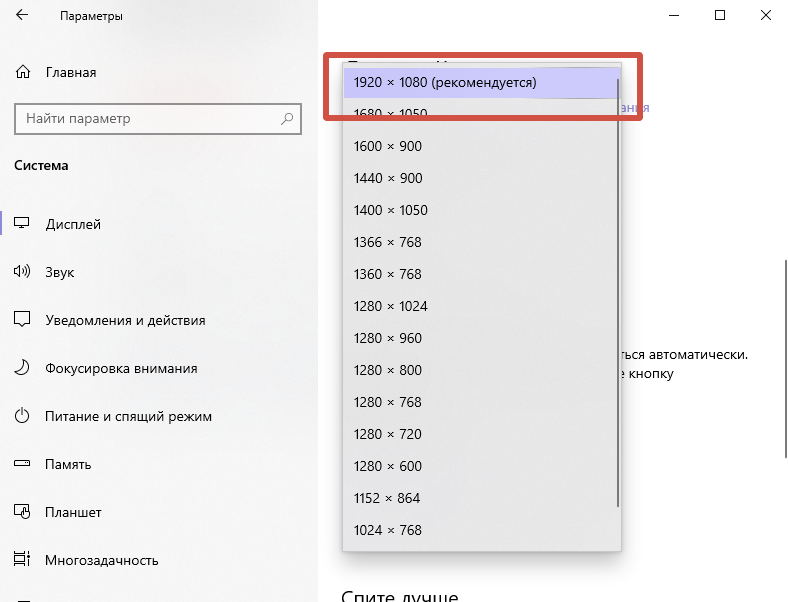Click the Питание и спящий режим icon
This screenshot has width=788, height=602.
pyautogui.click(x=22, y=416)
